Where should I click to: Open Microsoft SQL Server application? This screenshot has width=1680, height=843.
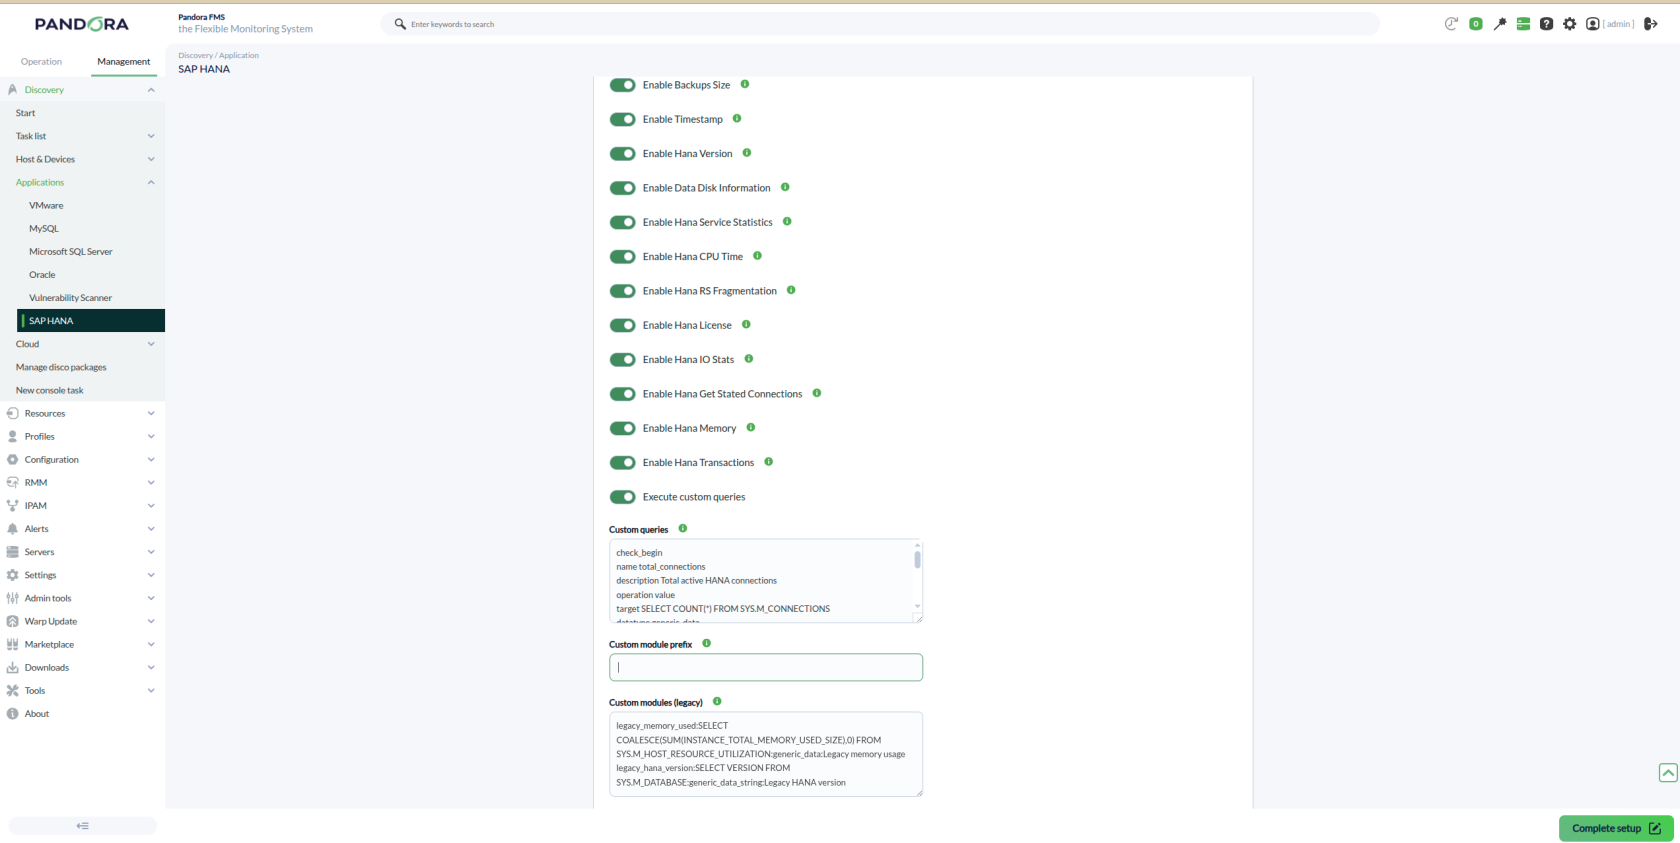point(71,251)
